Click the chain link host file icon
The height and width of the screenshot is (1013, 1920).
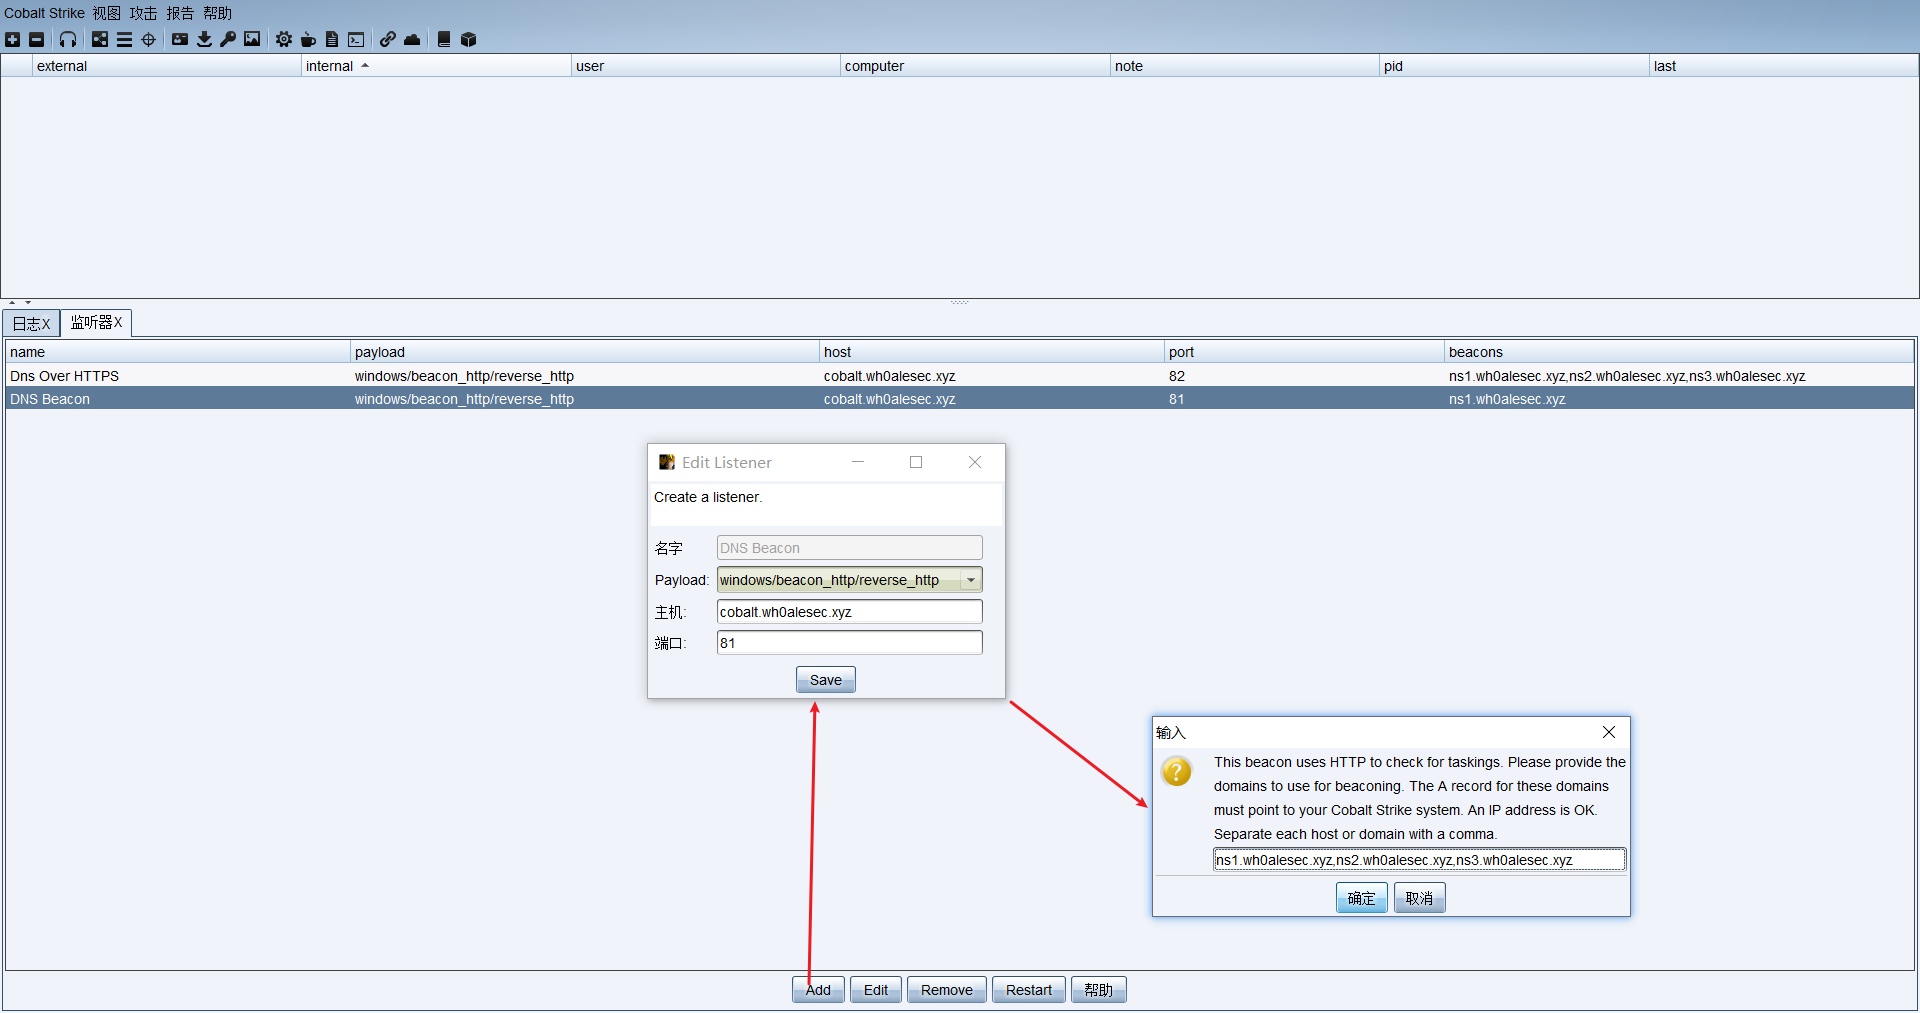[x=388, y=39]
